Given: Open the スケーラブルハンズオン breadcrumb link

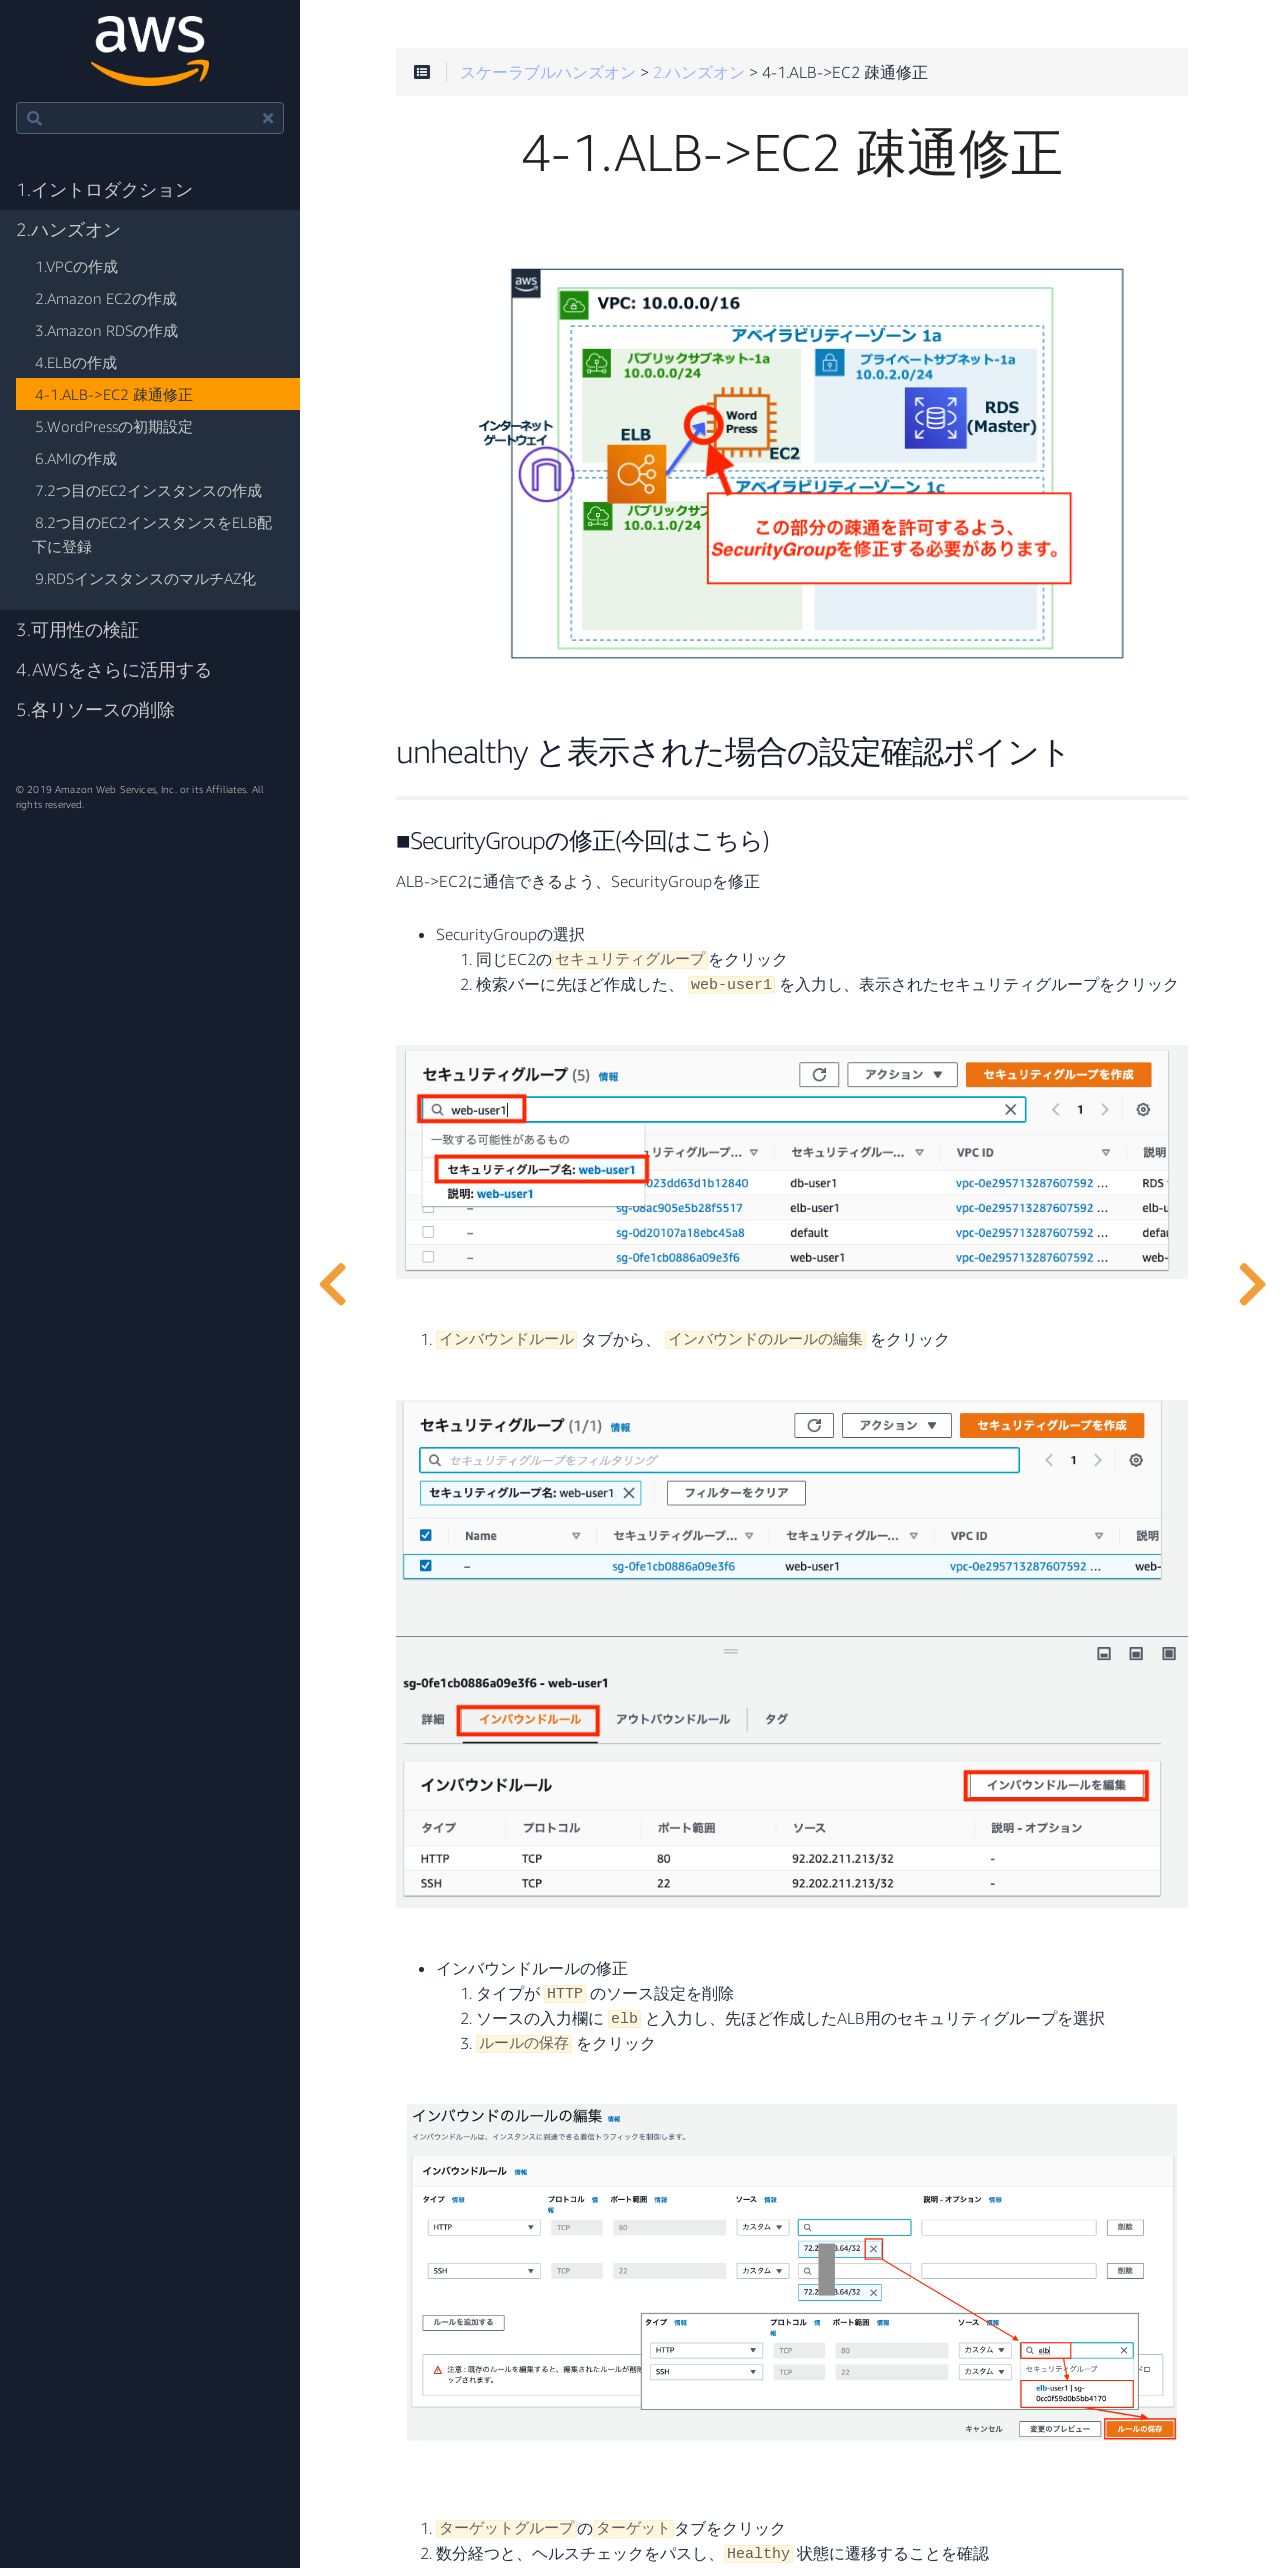Looking at the screenshot, I should click(x=547, y=72).
